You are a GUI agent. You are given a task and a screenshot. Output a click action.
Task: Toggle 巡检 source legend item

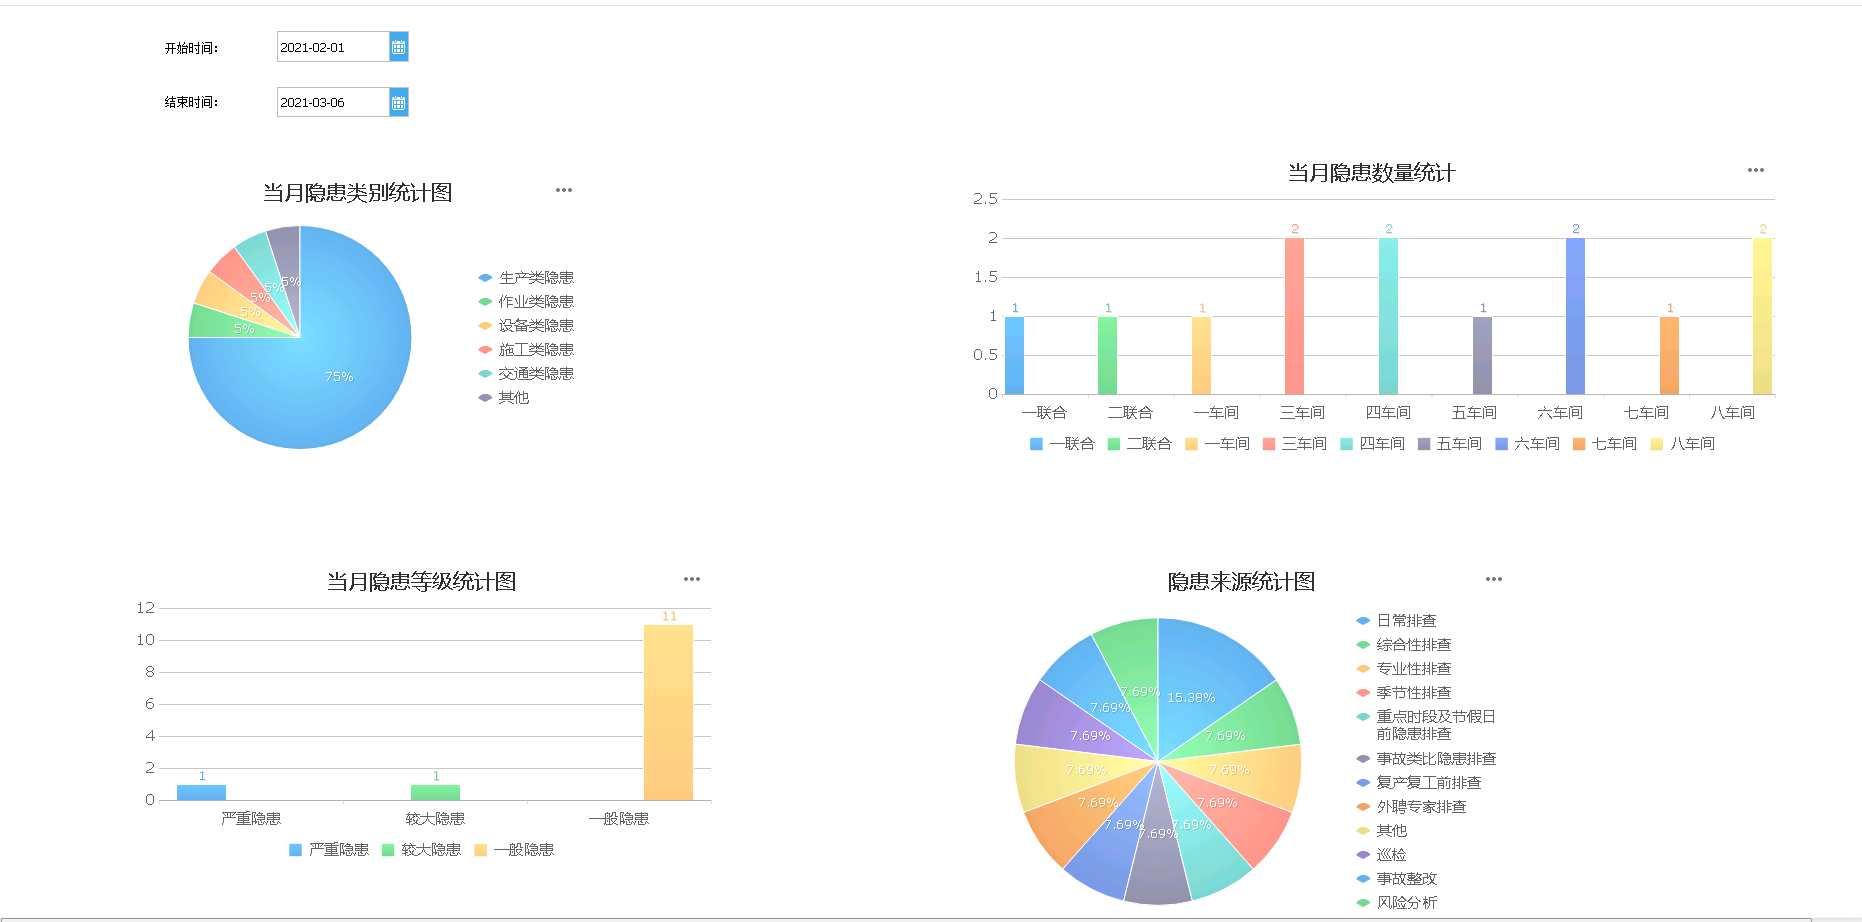[x=1382, y=855]
